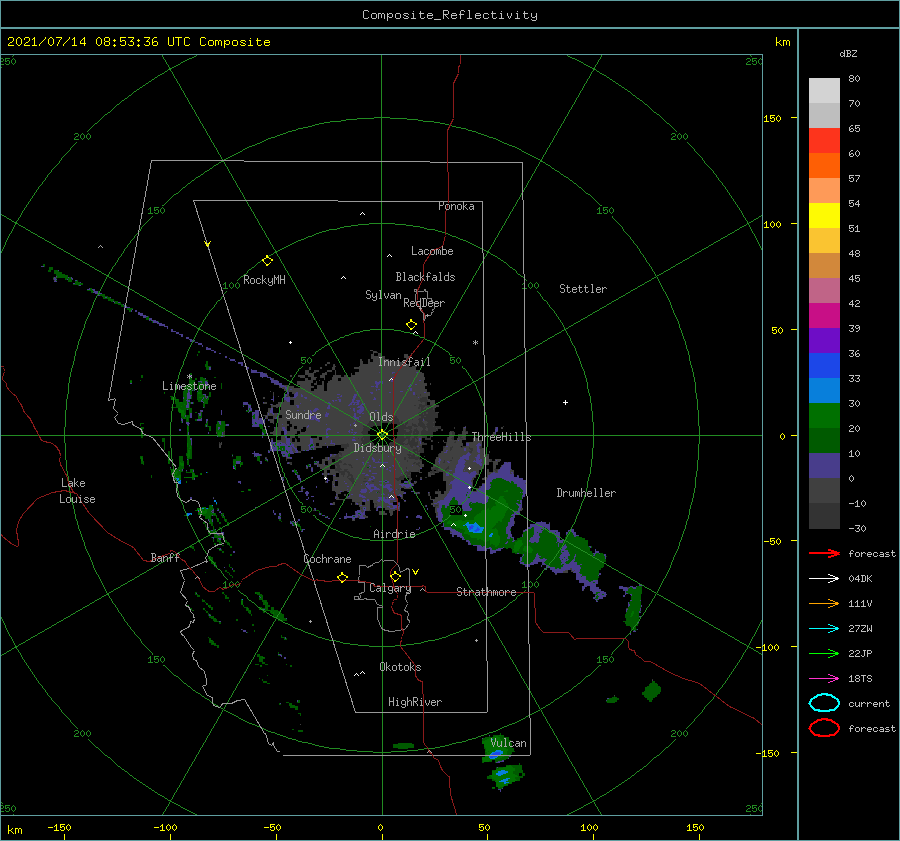The width and height of the screenshot is (900, 841).
Task: Click the yellow diamond marker beside RockyMH
Action: (267, 261)
